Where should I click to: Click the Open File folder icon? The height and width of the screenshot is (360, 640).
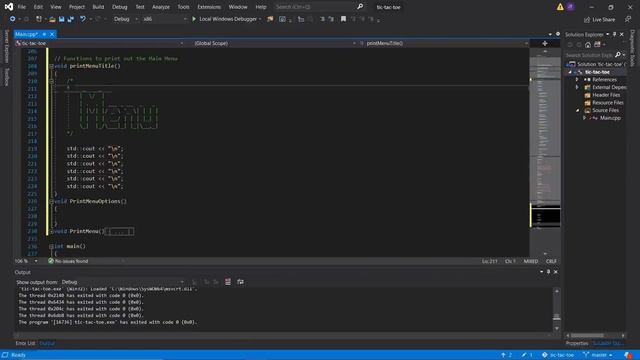click(52, 19)
